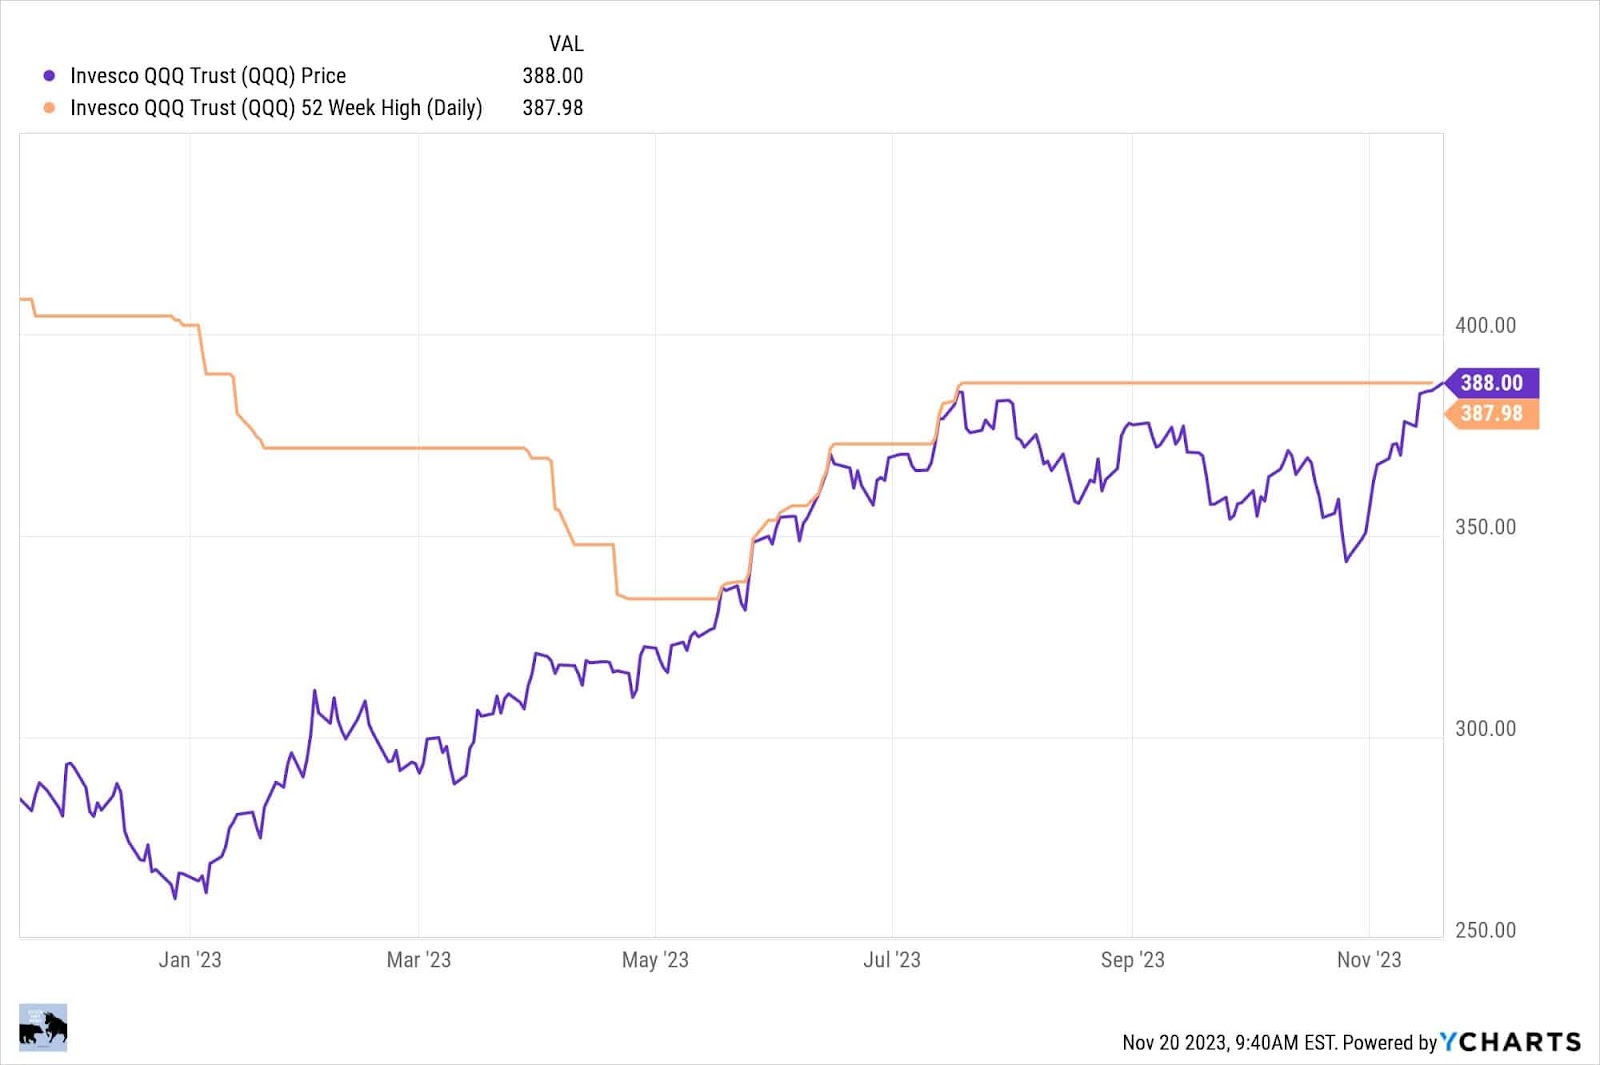Viewport: 1600px width, 1065px height.
Task: Click the 388.00 value in the legend
Action: click(x=552, y=76)
